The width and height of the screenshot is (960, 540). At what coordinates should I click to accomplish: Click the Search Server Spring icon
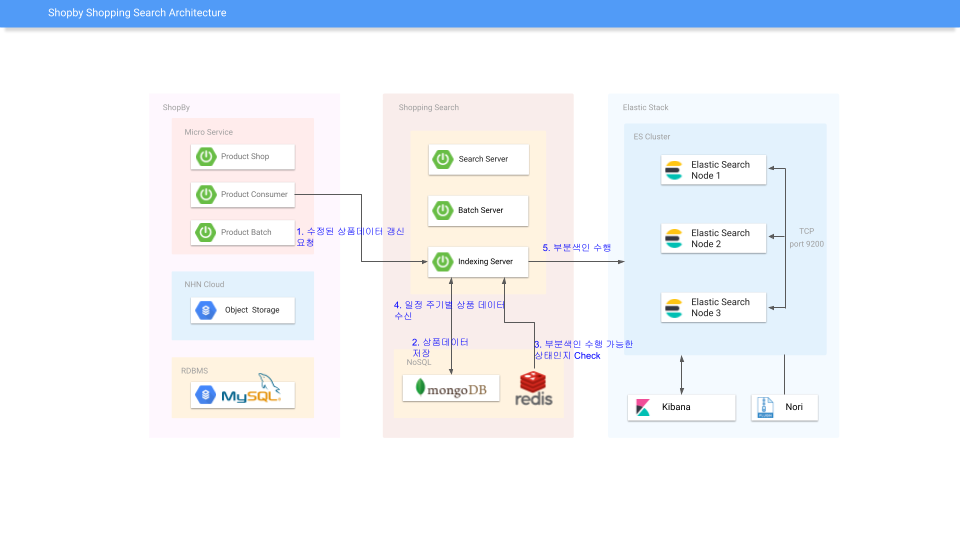click(x=443, y=159)
